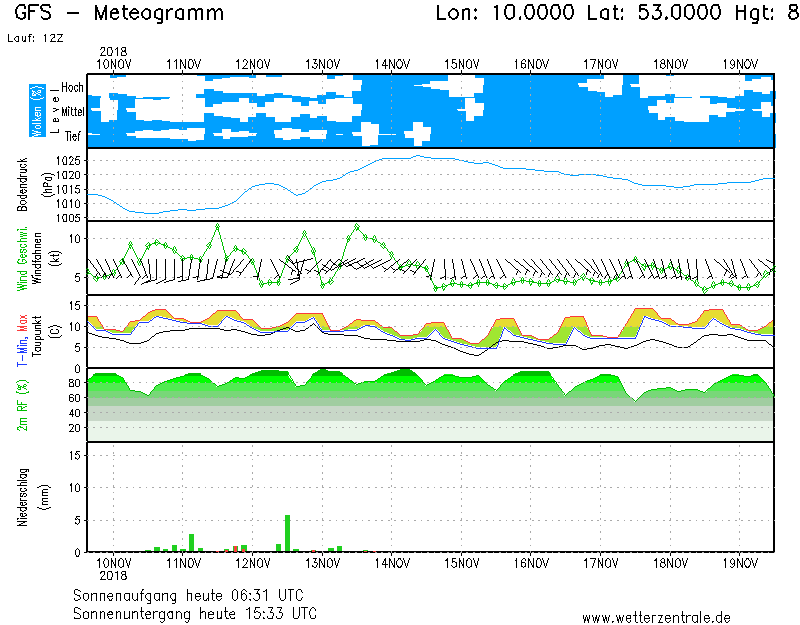
Task: Click the Lon: 10.0000 coordinate text
Action: click(x=505, y=14)
